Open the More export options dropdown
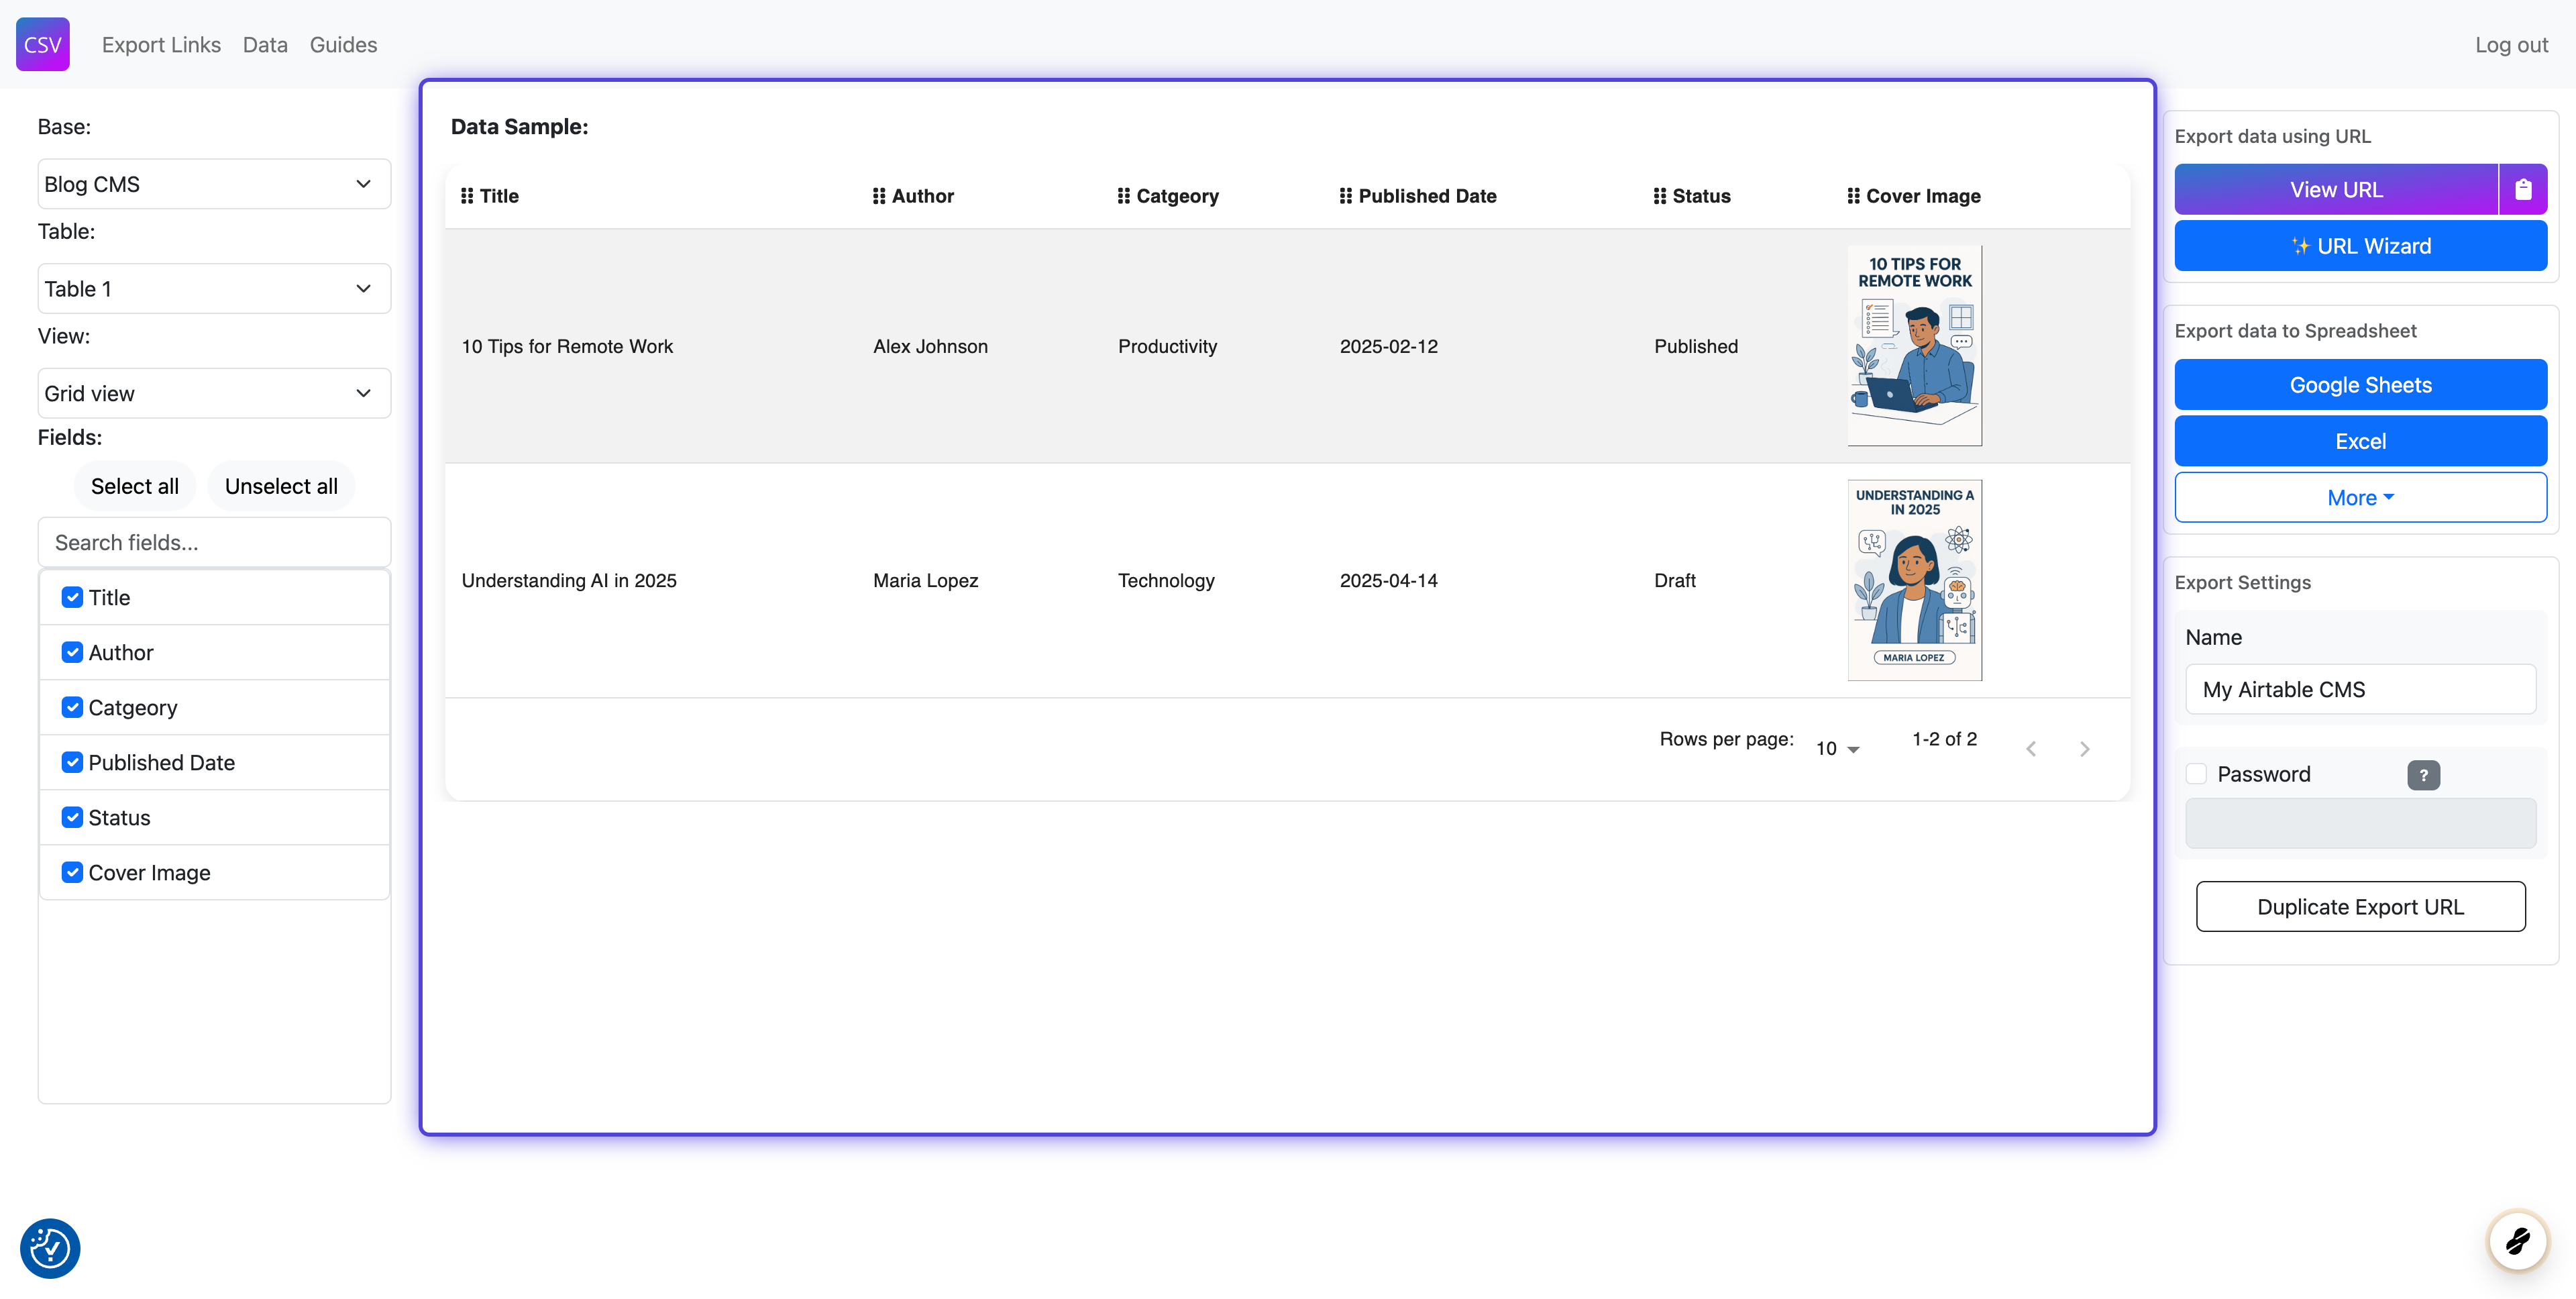Screen dimensions: 2576x1299 pos(2359,497)
